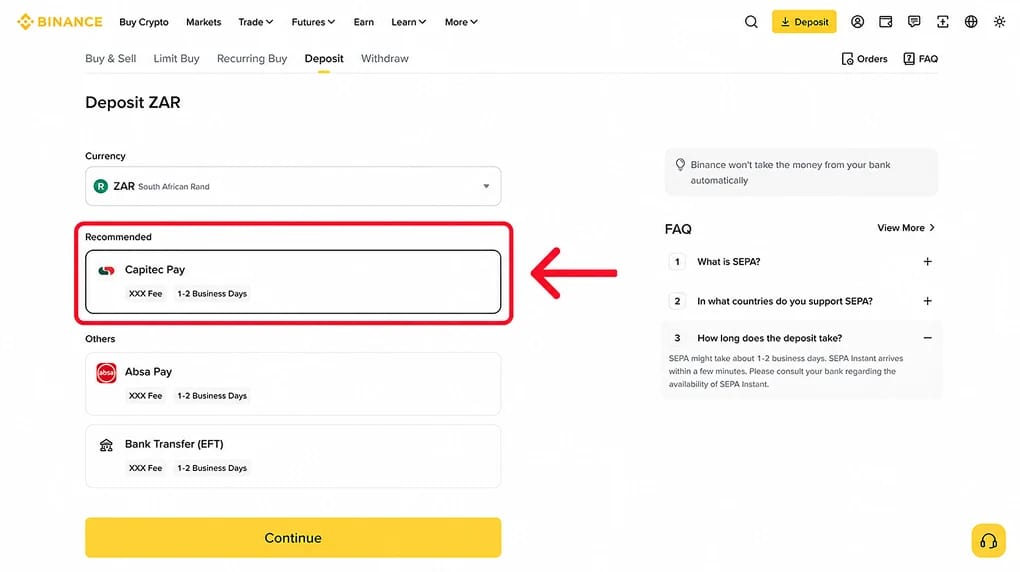1020x572 pixels.
Task: Click the Others section label
Action: click(100, 339)
